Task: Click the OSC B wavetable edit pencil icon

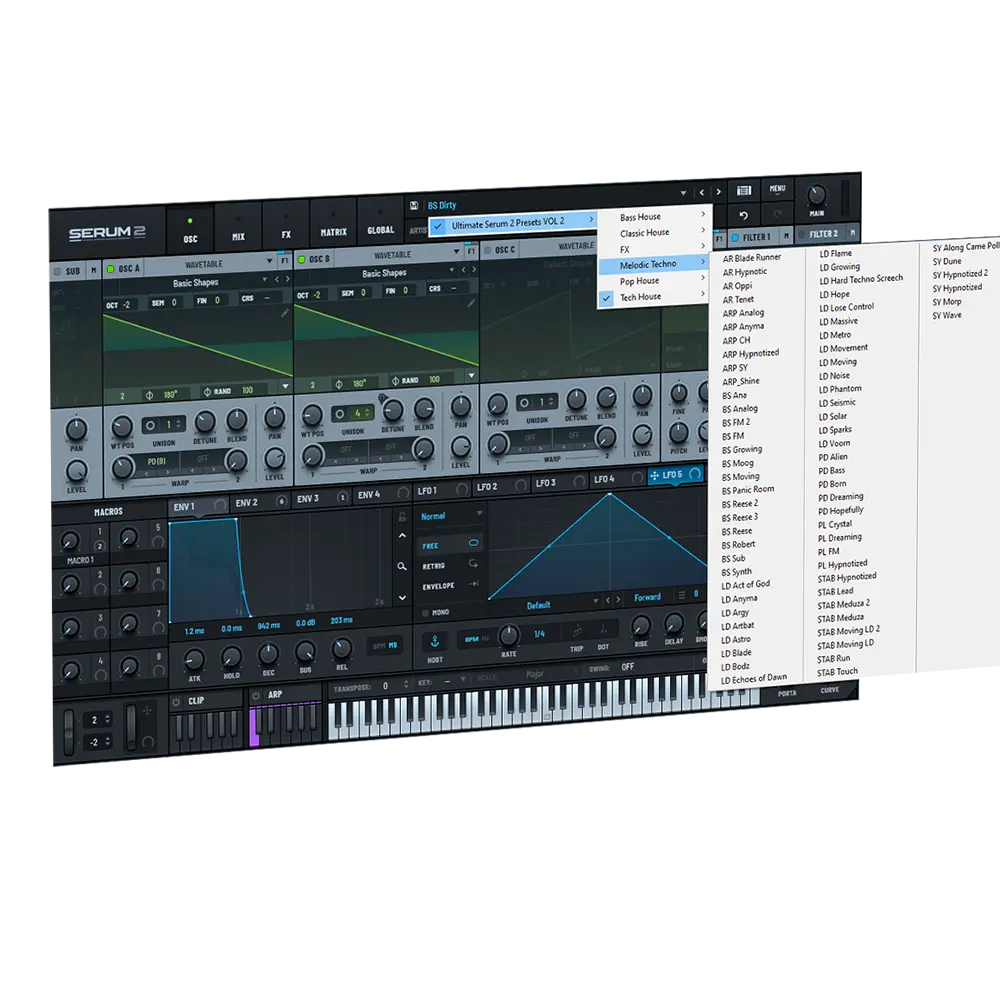Action: pyautogui.click(x=471, y=304)
